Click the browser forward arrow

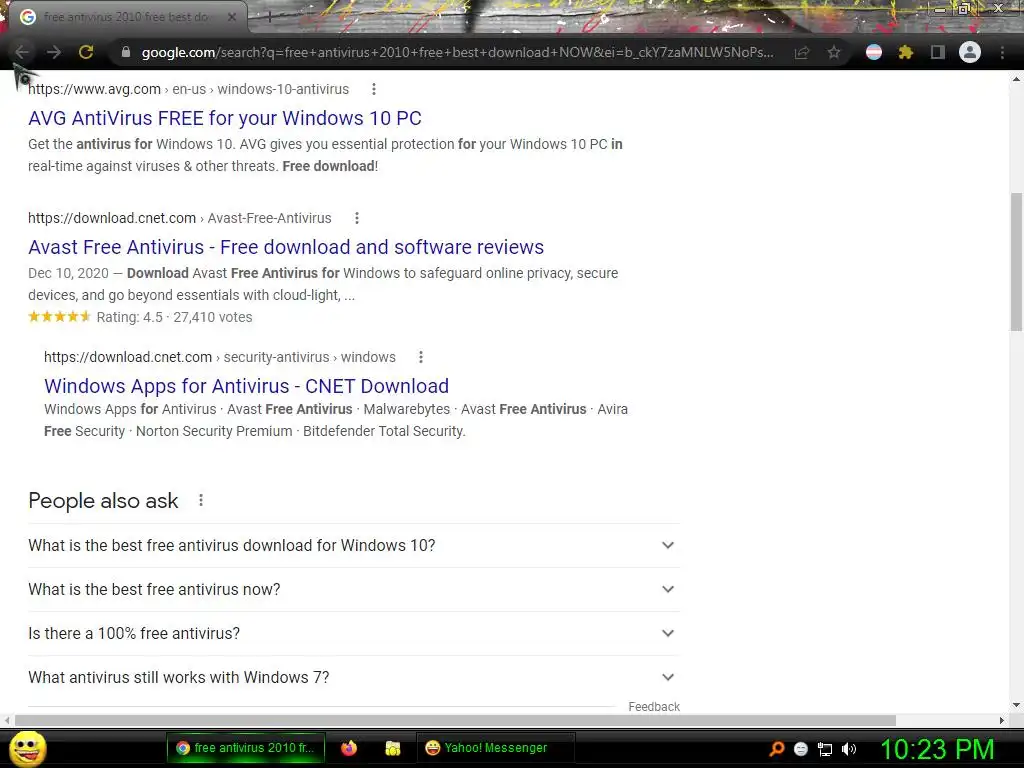(54, 52)
